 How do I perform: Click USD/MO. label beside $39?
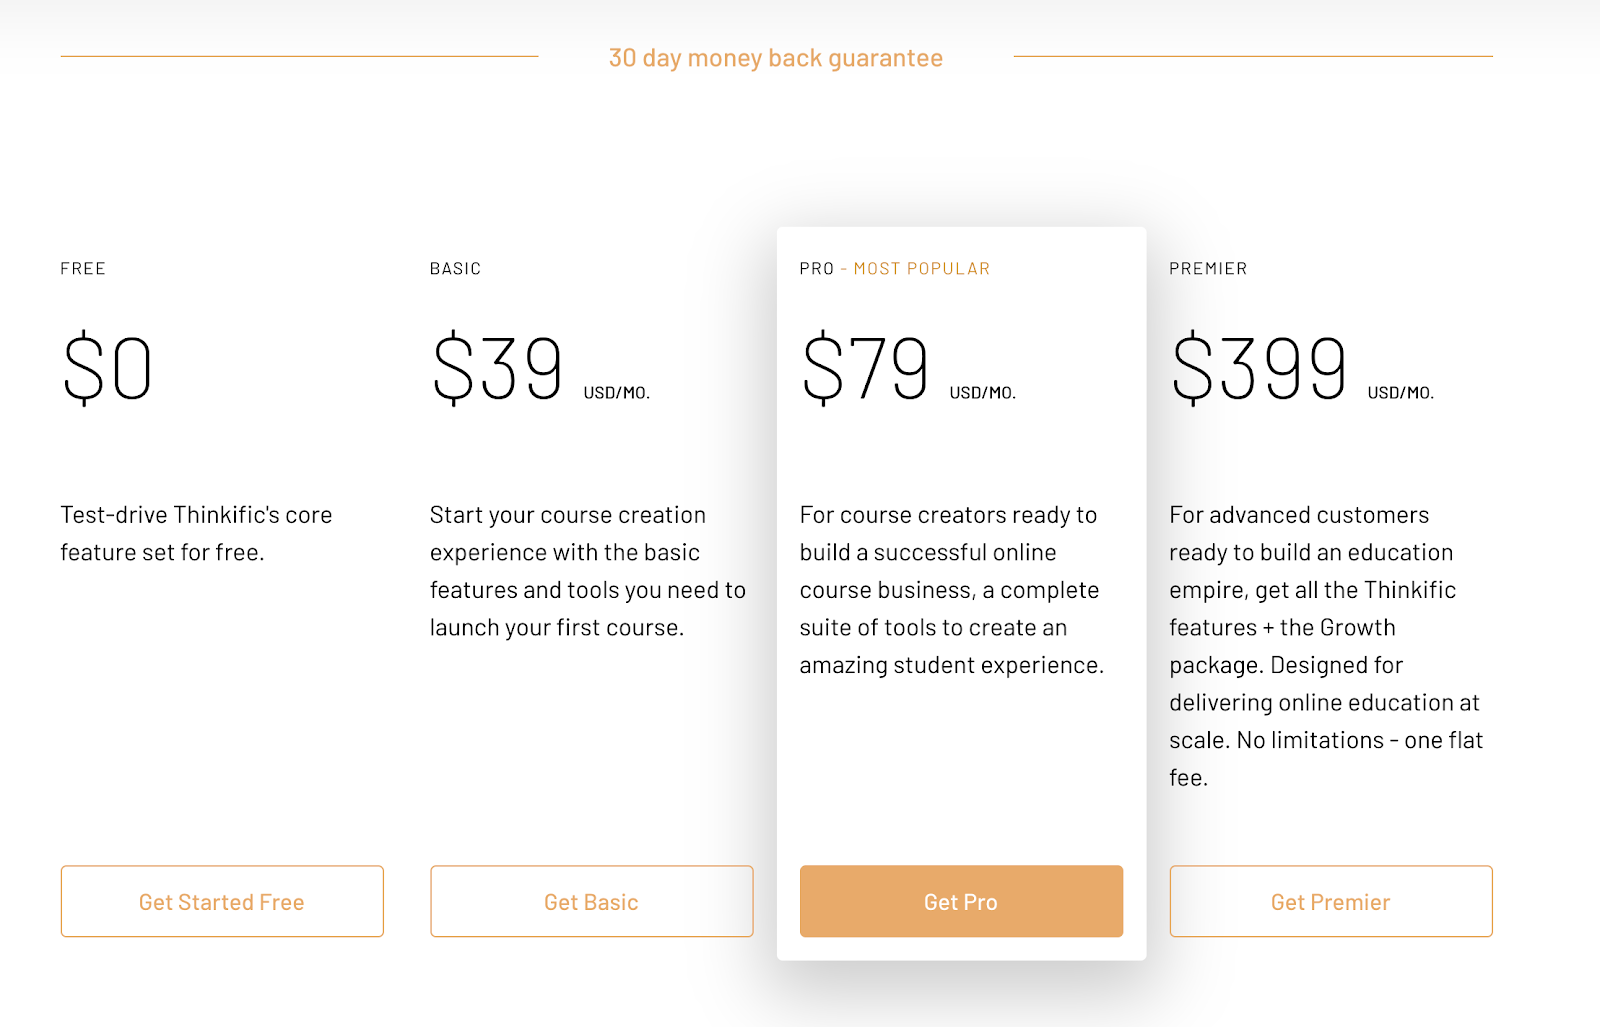(616, 393)
